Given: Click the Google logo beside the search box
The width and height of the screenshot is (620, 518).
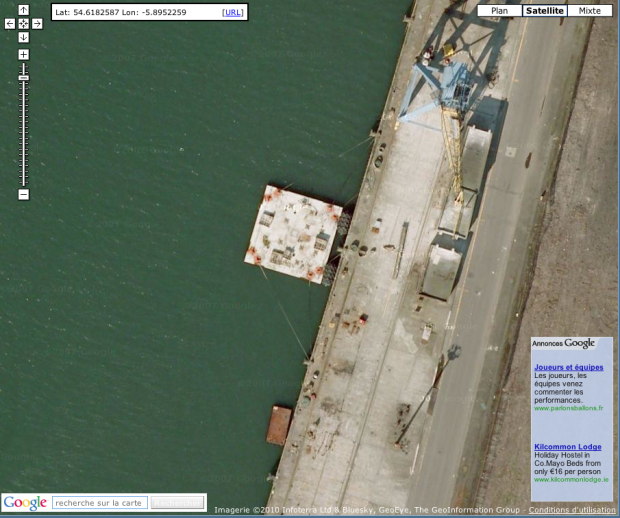Looking at the screenshot, I should [x=25, y=503].
